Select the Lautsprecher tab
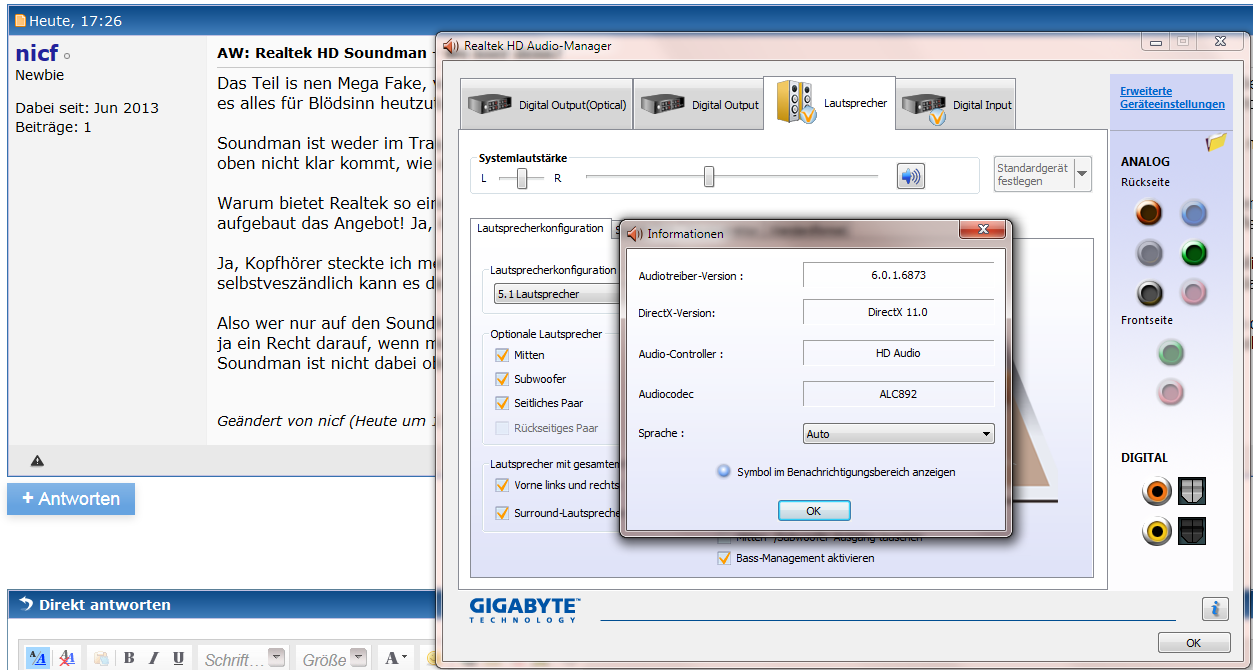This screenshot has height=670, width=1253. tap(829, 103)
